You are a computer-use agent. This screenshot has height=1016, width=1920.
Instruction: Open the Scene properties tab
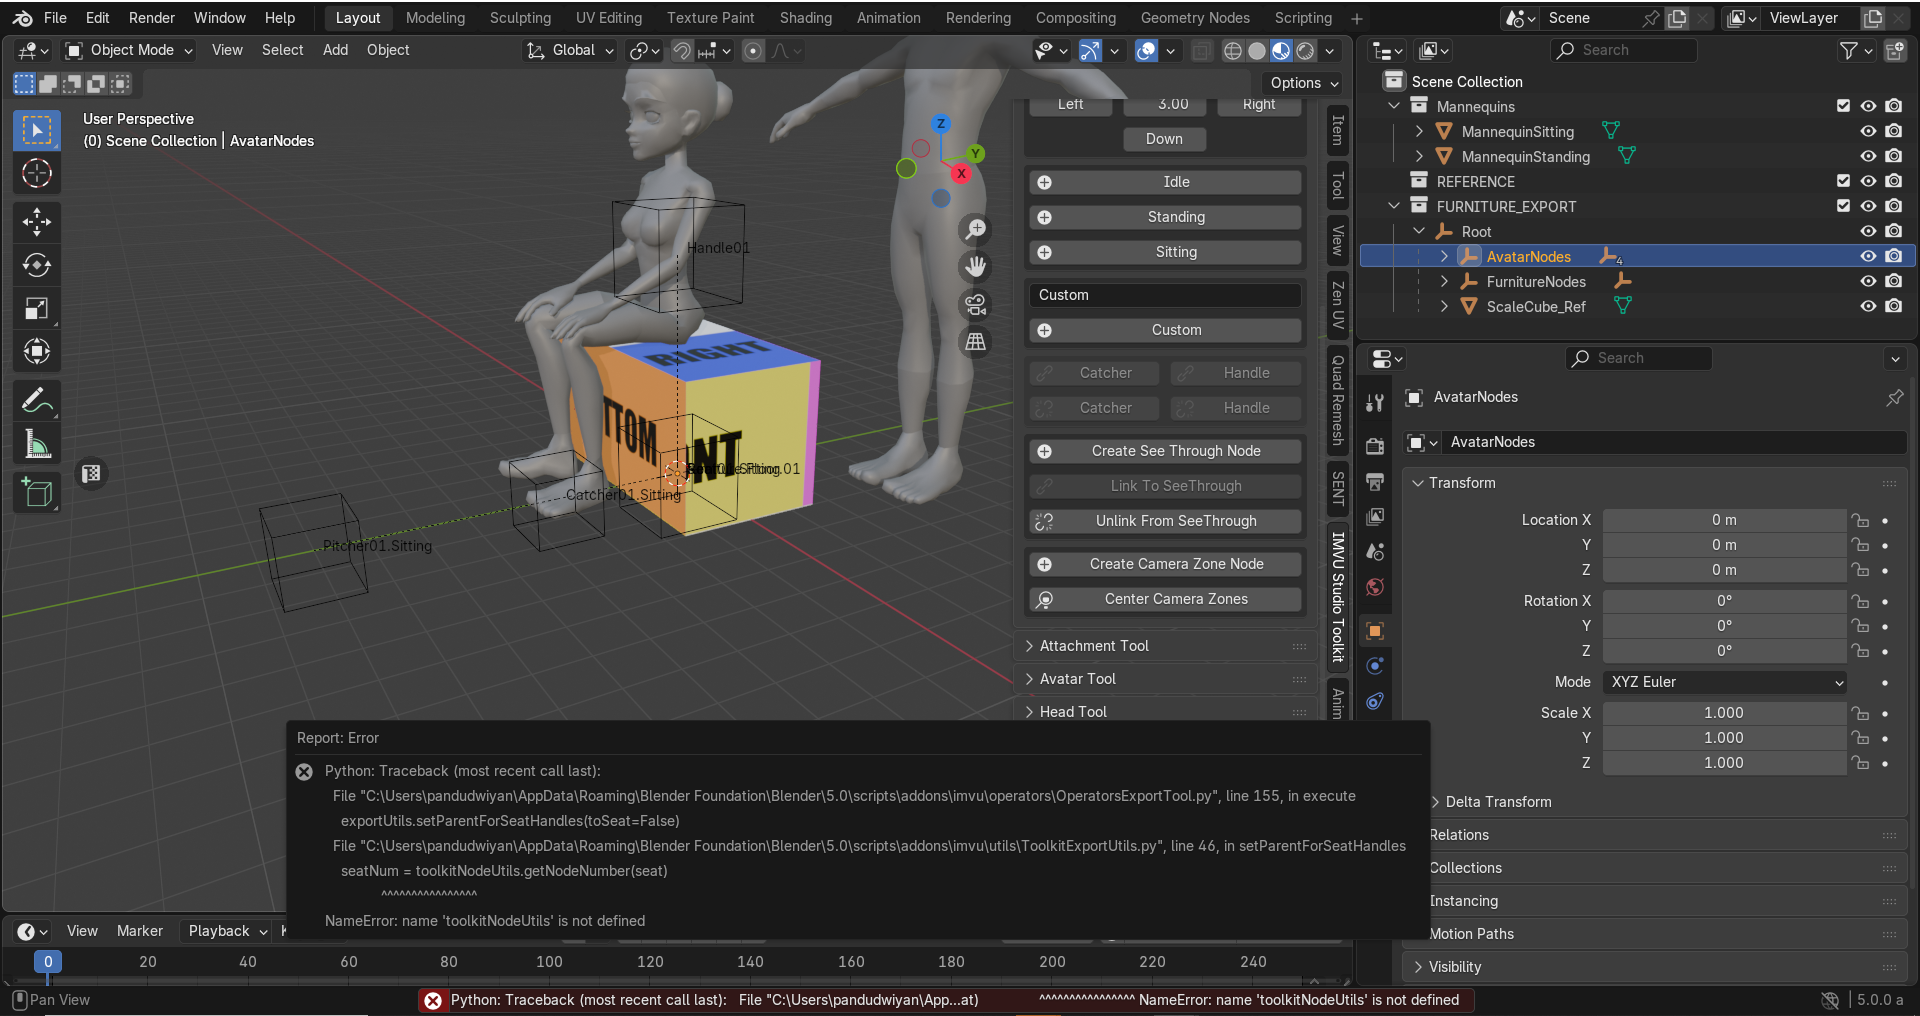coord(1375,551)
